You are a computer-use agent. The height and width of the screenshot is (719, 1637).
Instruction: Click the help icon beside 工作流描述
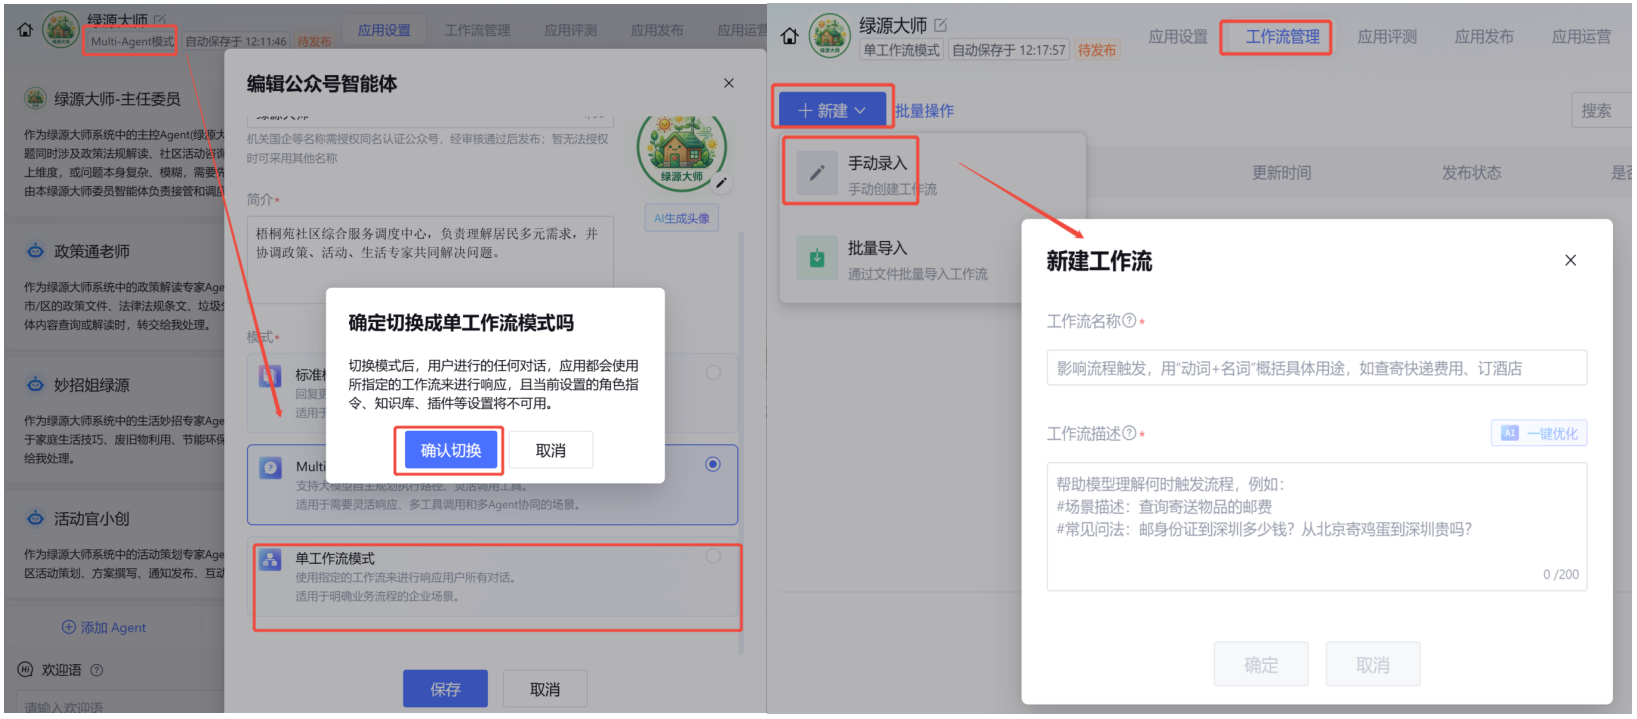1129,433
